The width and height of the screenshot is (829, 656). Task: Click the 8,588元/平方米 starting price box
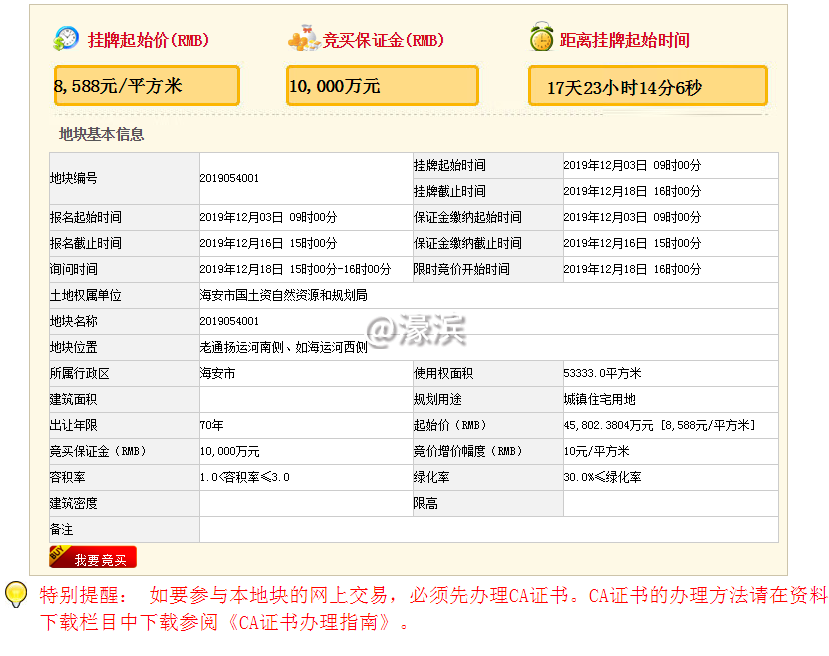pyautogui.click(x=146, y=86)
